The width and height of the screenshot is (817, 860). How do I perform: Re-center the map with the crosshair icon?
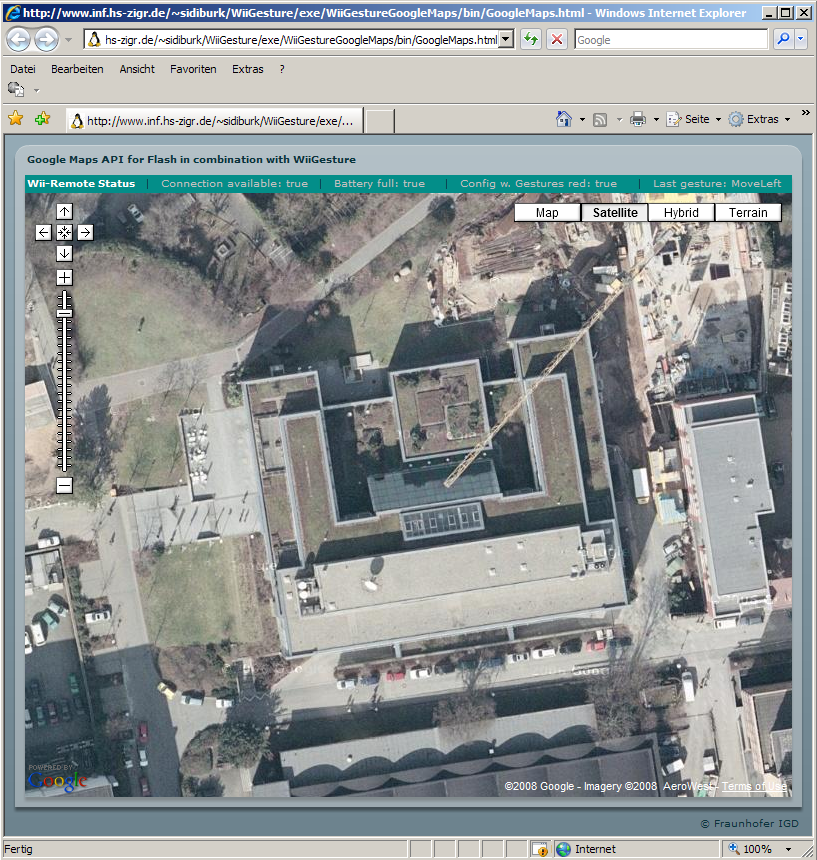click(x=64, y=232)
